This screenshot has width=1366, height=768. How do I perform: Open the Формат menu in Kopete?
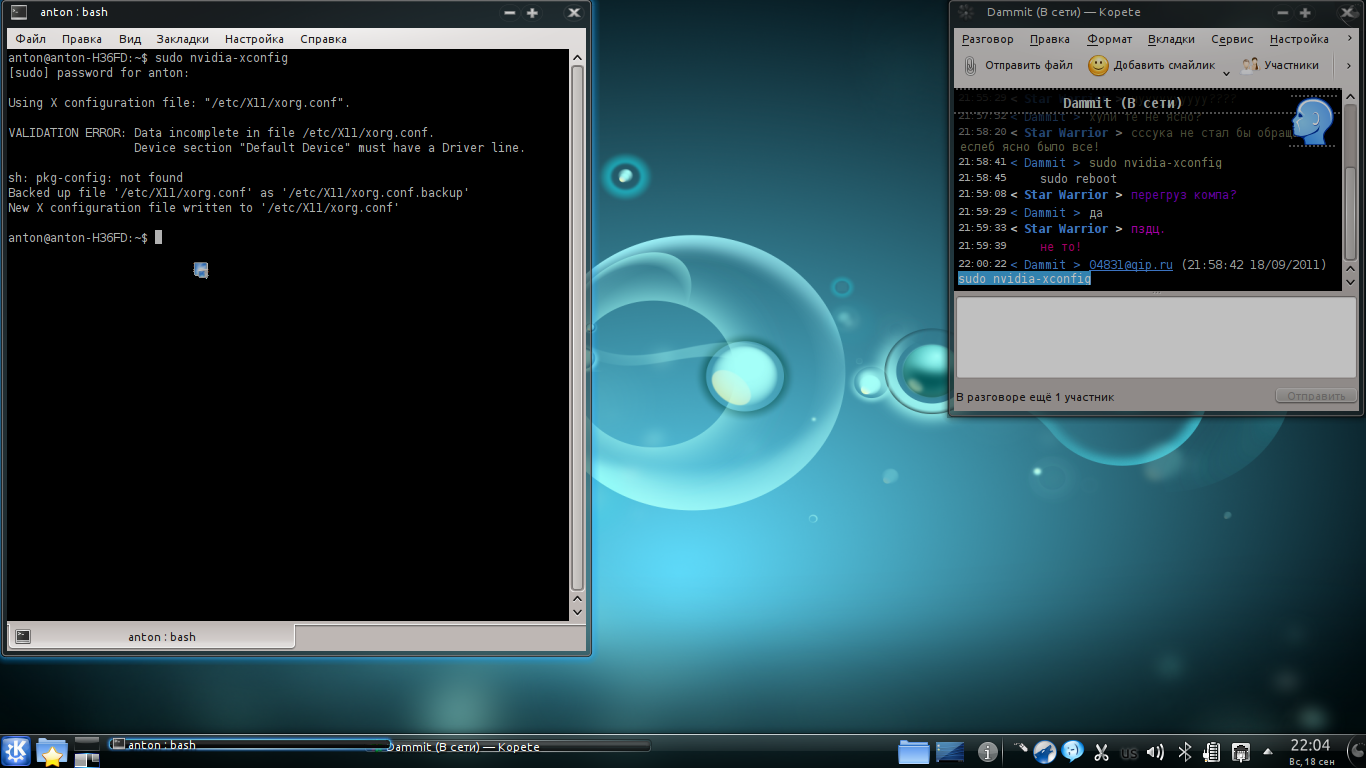click(1109, 39)
